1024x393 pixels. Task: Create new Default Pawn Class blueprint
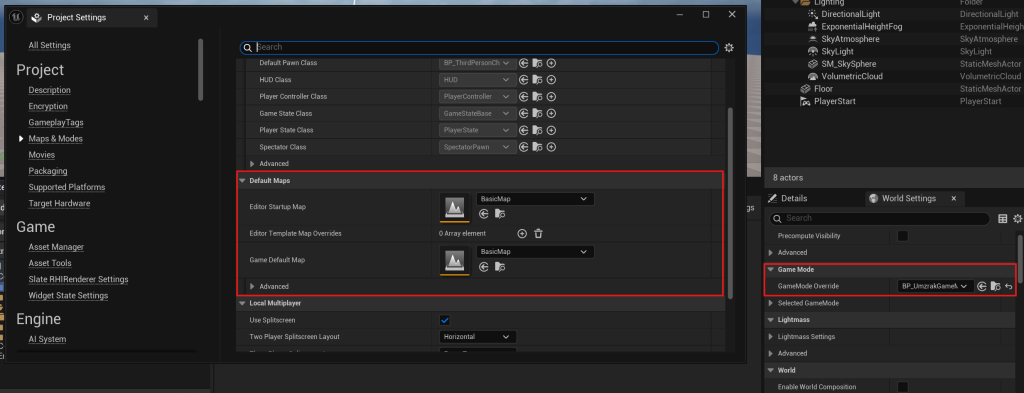(551, 63)
